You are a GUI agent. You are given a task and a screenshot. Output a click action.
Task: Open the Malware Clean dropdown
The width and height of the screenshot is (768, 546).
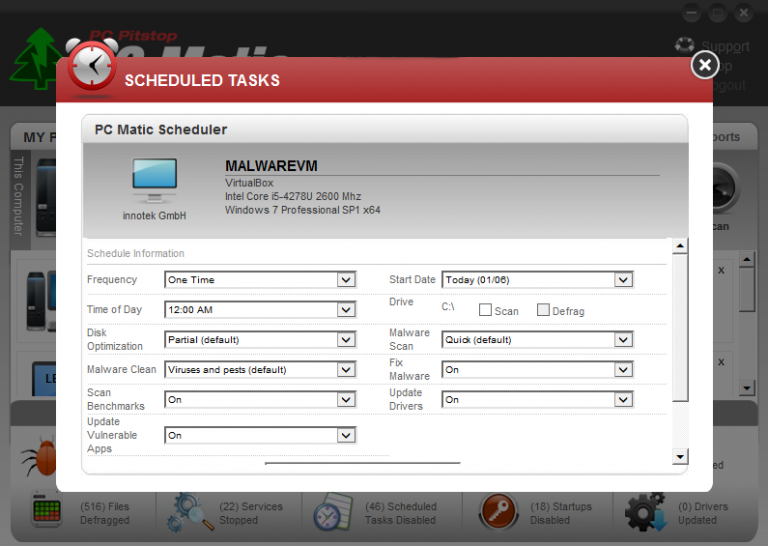[260, 370]
